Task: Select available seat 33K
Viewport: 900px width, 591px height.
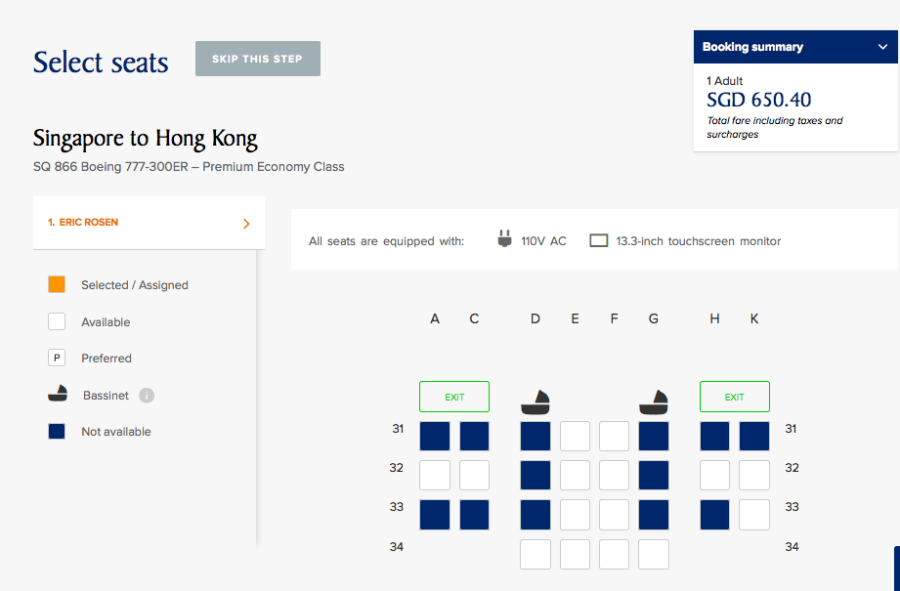Action: pyautogui.click(x=754, y=514)
